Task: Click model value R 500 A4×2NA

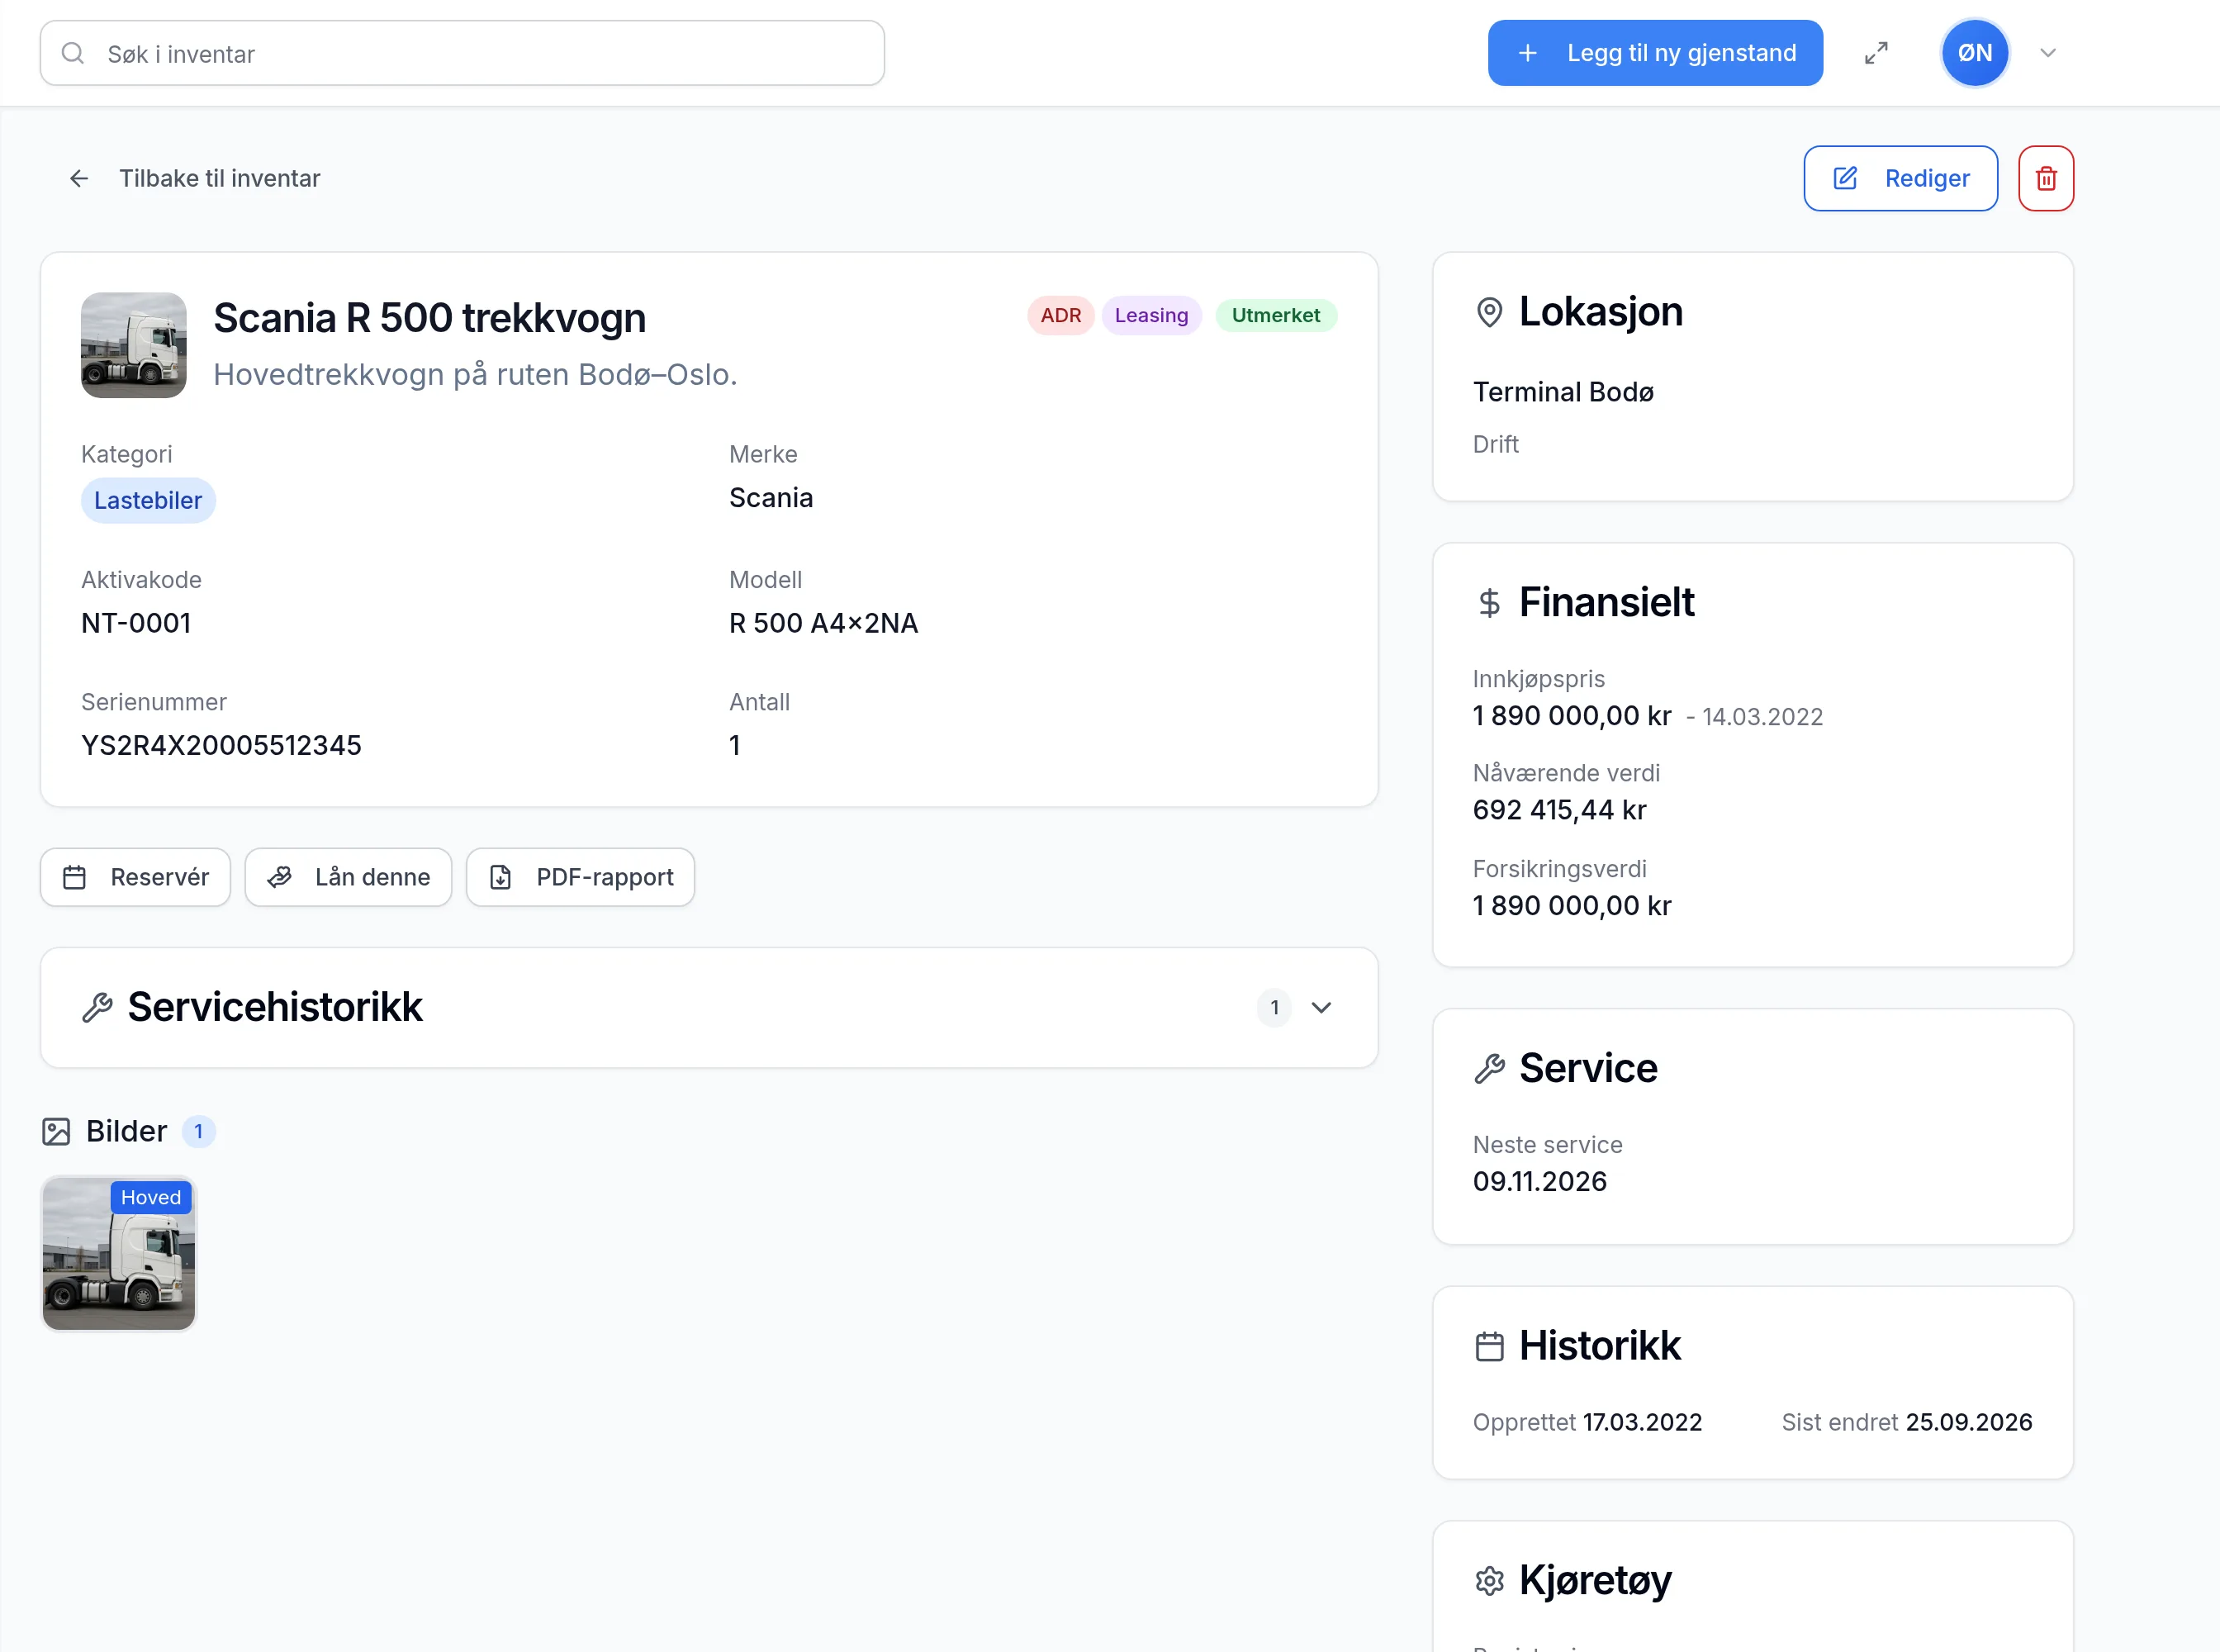Action: click(x=823, y=623)
